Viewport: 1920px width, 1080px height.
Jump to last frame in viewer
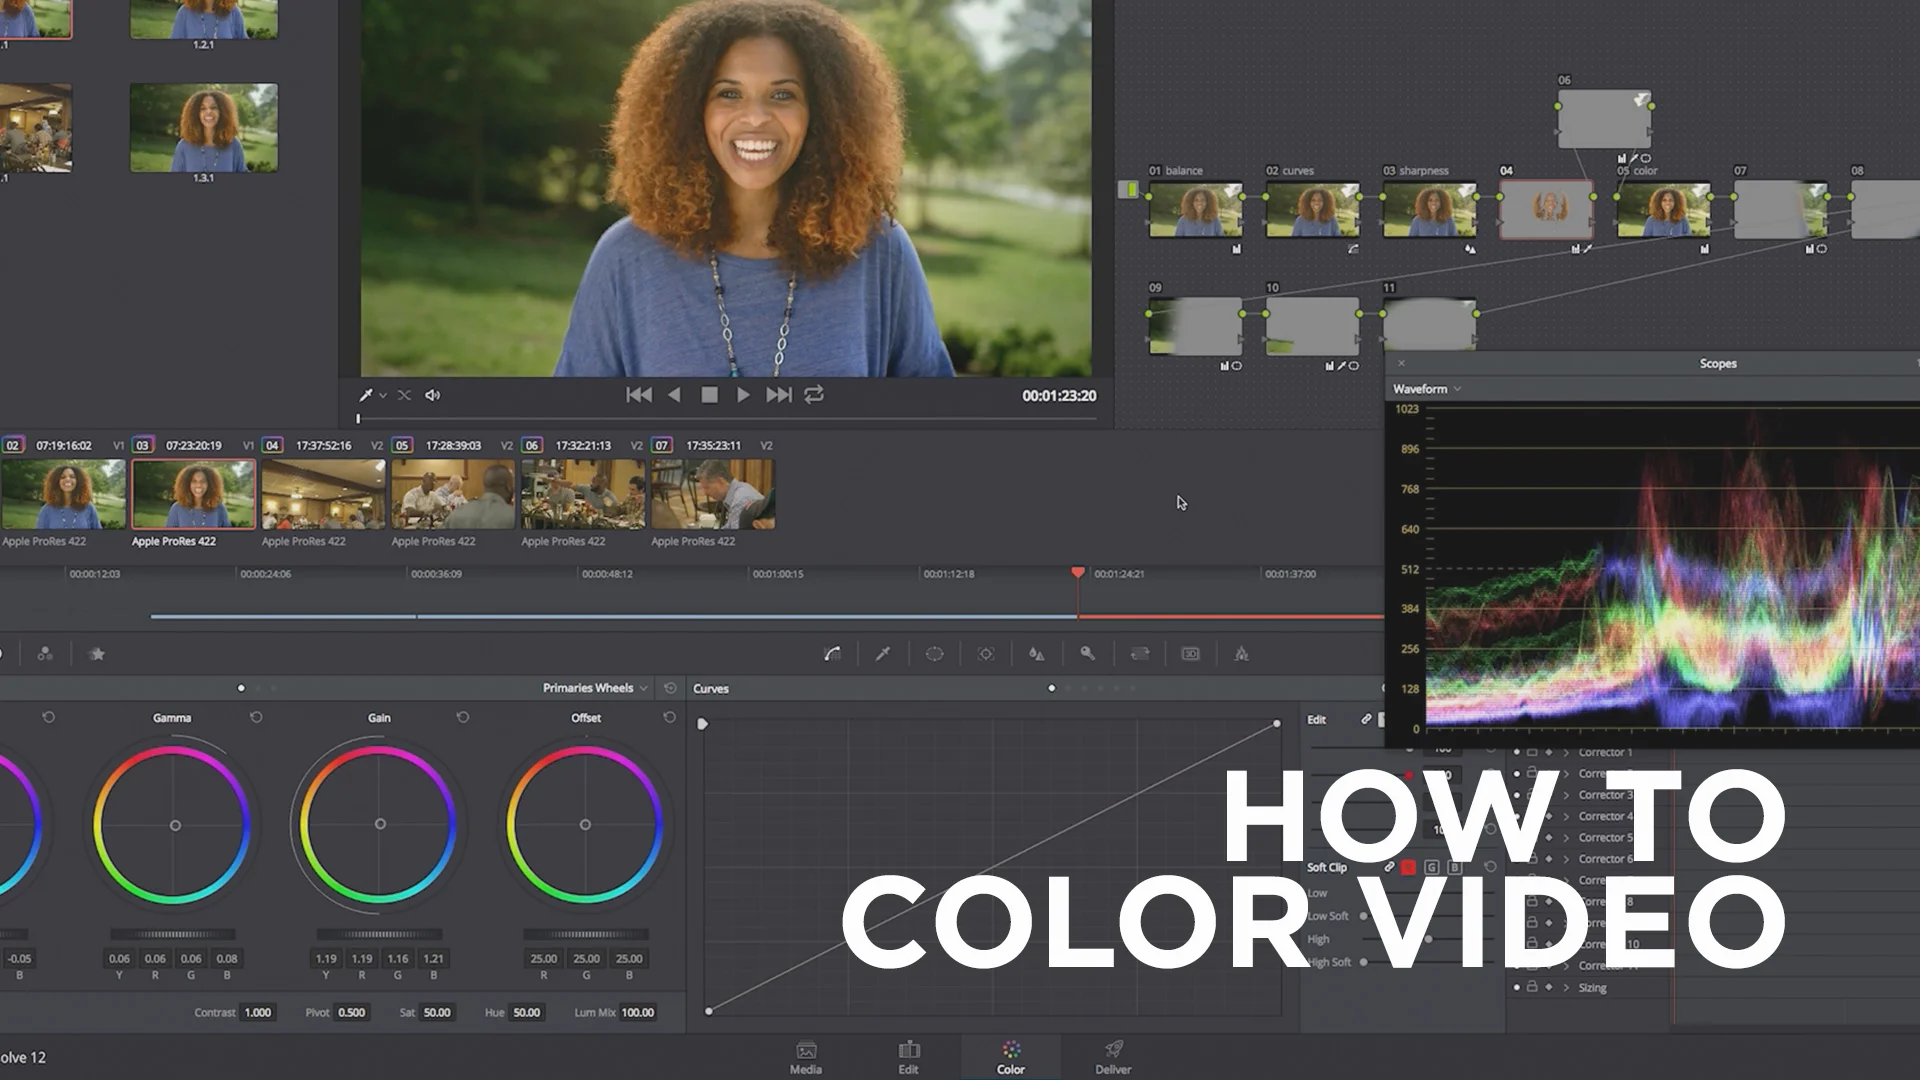coord(779,395)
